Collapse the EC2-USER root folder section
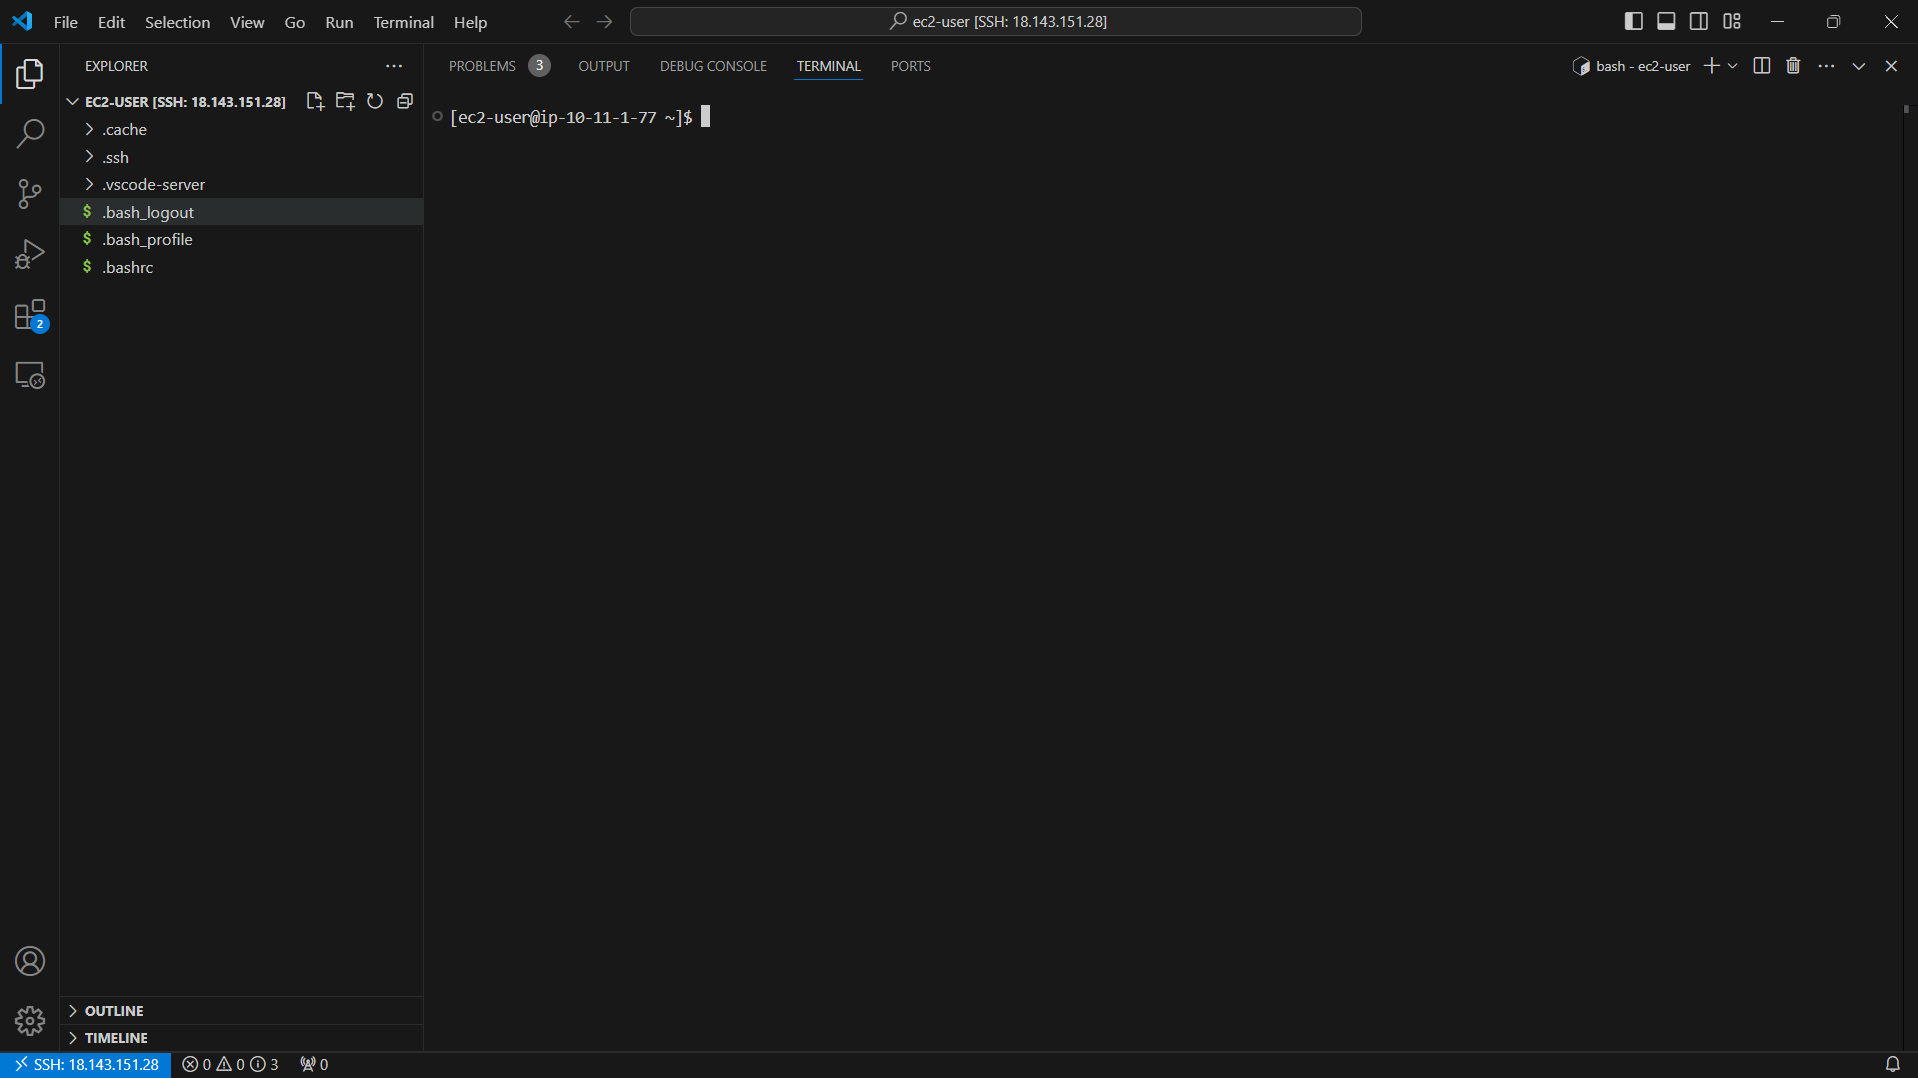This screenshot has height=1078, width=1918. click(176, 102)
